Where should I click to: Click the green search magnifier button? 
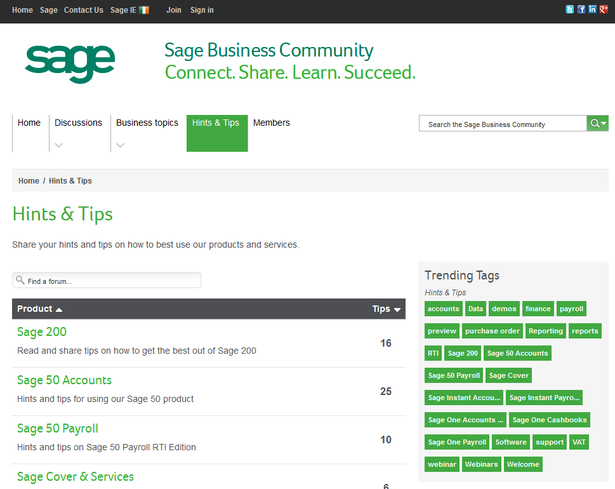597,124
